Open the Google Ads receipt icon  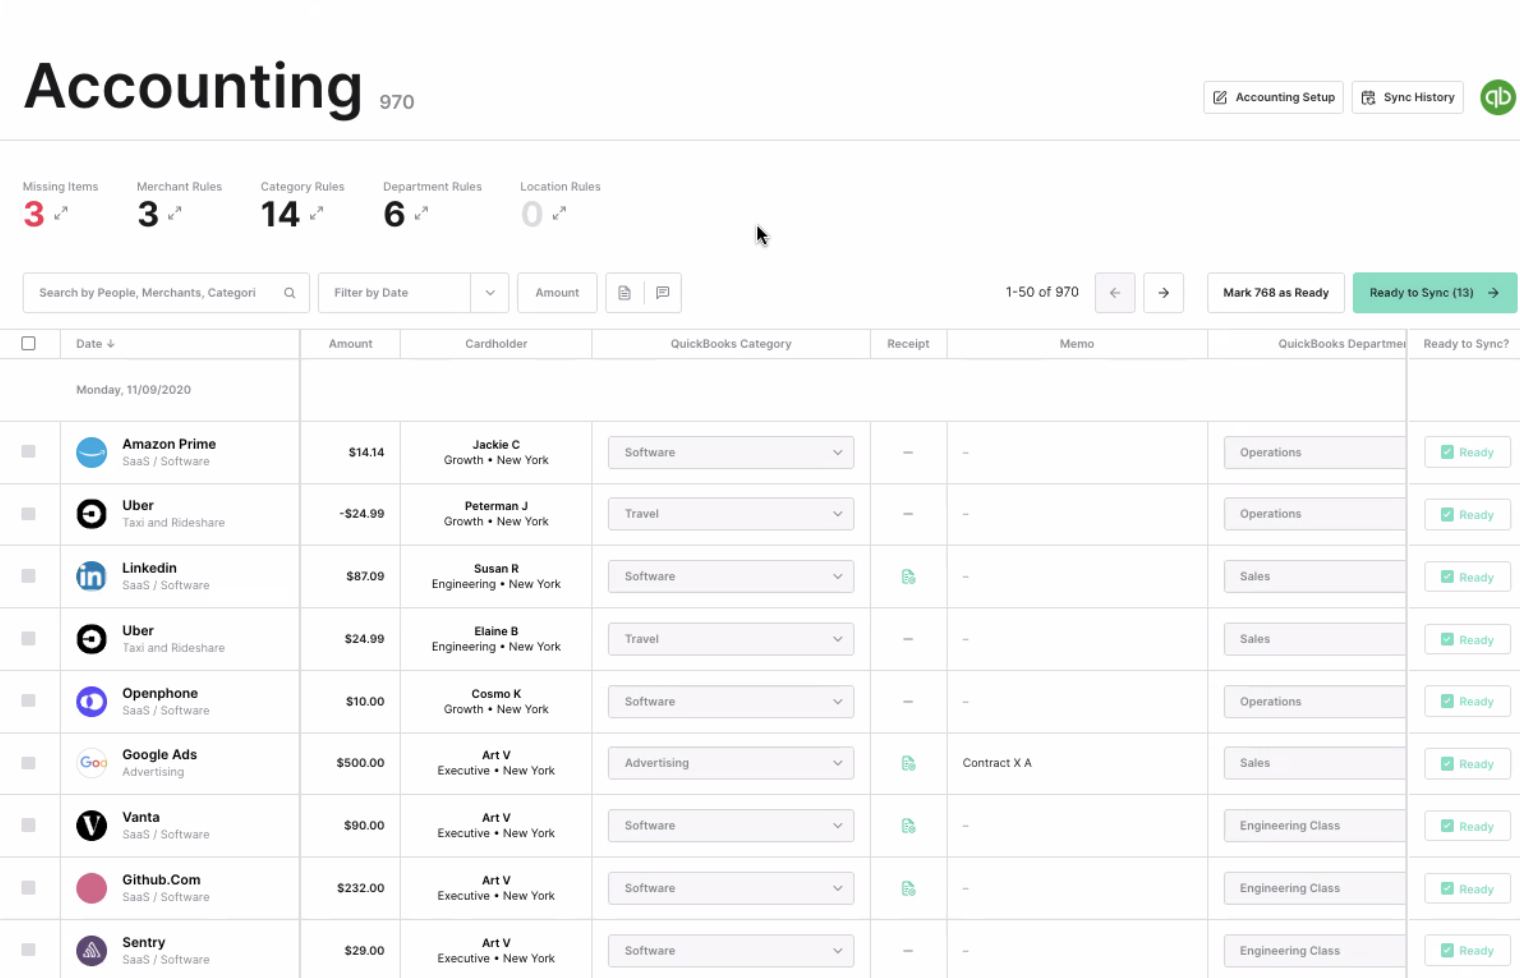pyautogui.click(x=908, y=763)
